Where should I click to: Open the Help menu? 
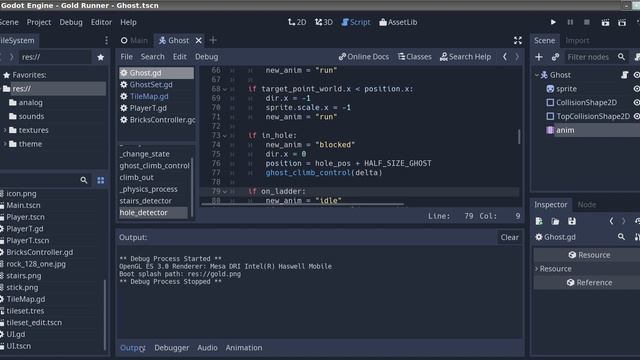tap(128, 22)
